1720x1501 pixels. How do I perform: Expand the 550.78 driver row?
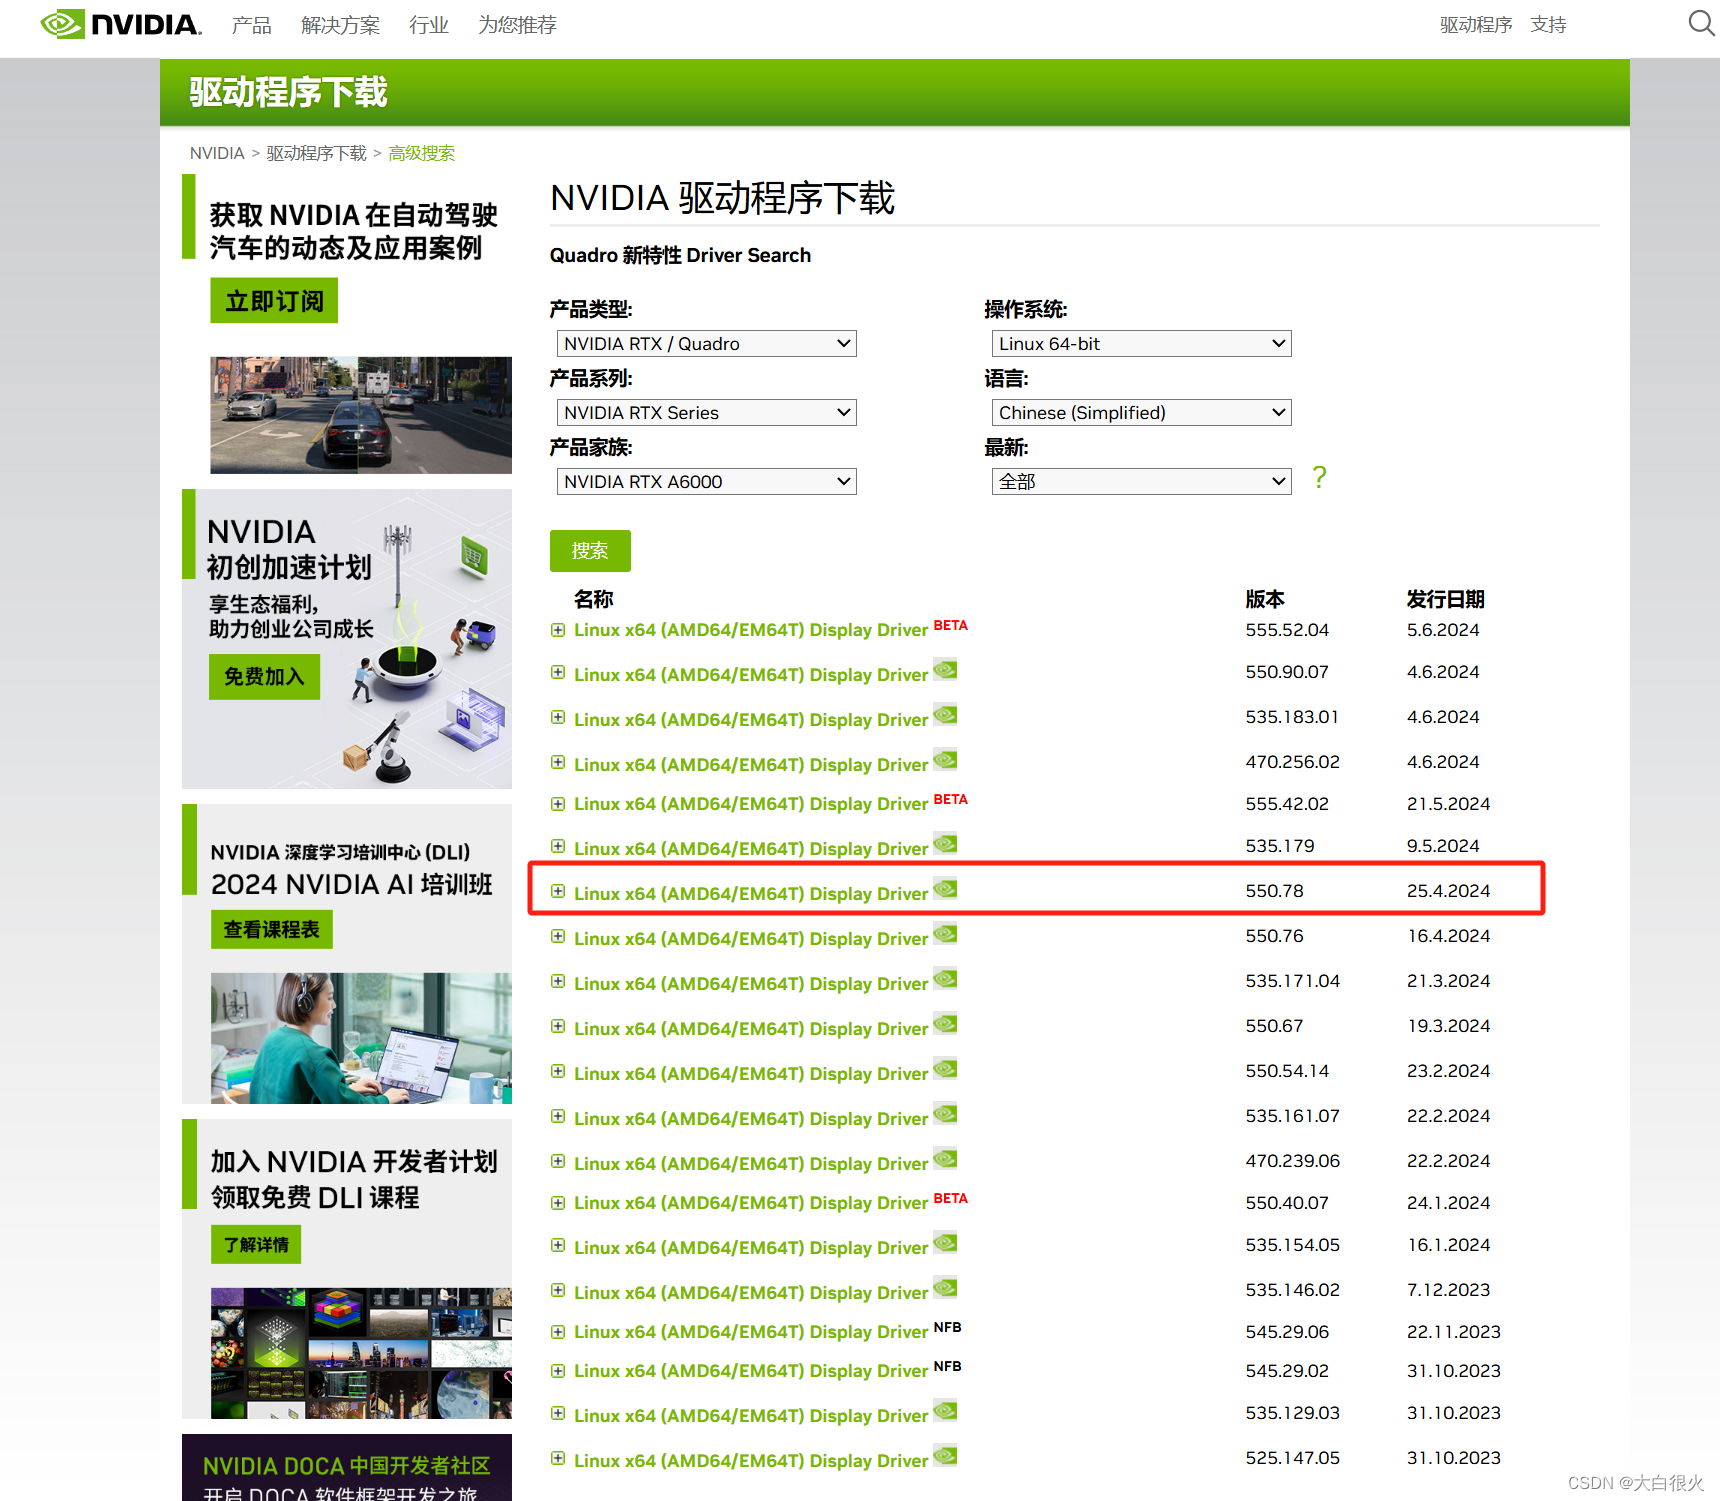click(x=558, y=891)
